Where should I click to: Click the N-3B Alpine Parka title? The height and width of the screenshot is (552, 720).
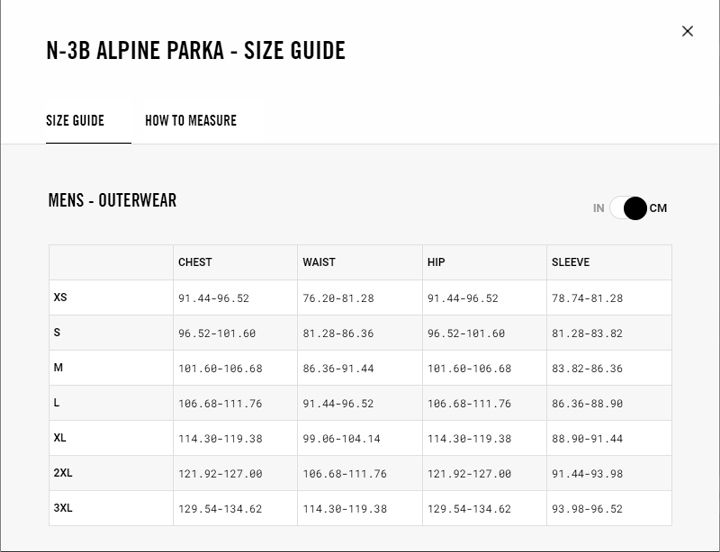195,50
